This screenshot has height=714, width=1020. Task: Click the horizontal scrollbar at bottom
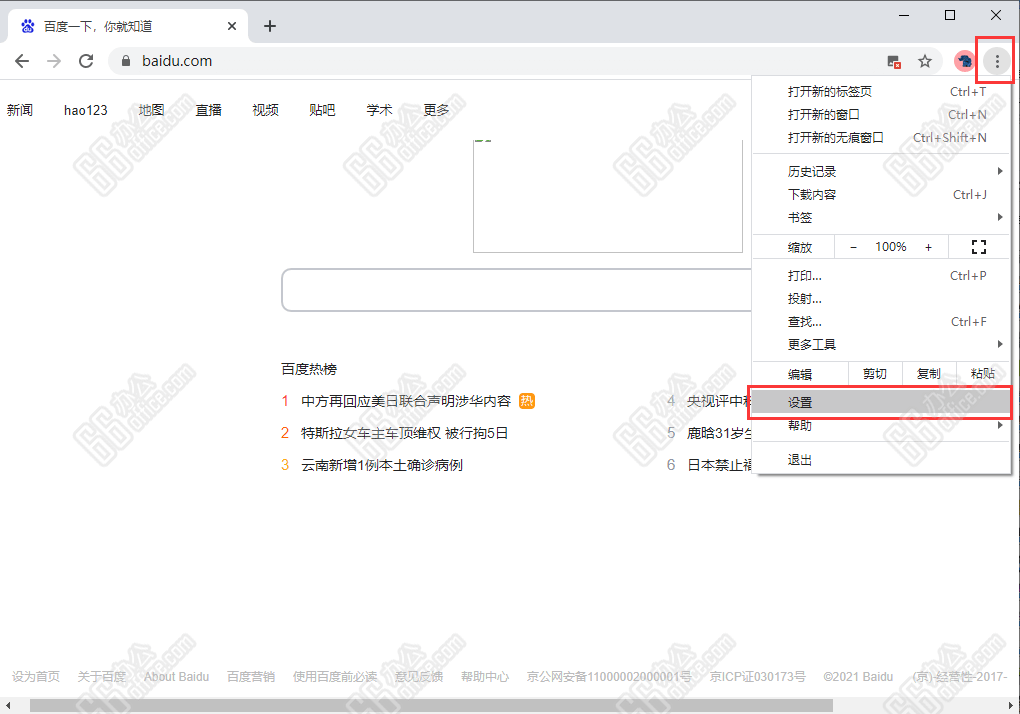tap(430, 705)
